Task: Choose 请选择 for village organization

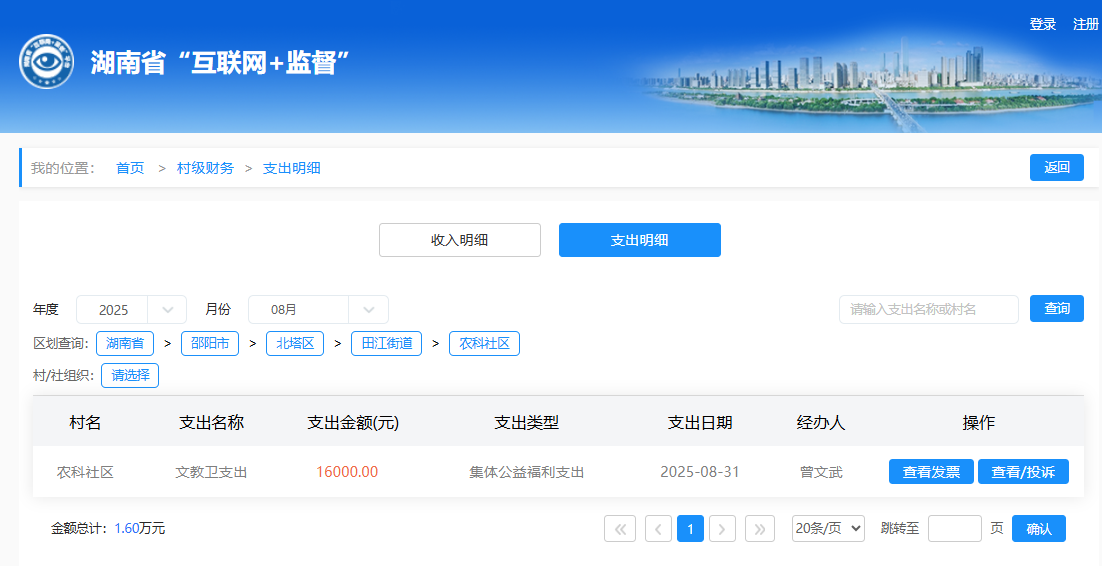Action: (130, 376)
